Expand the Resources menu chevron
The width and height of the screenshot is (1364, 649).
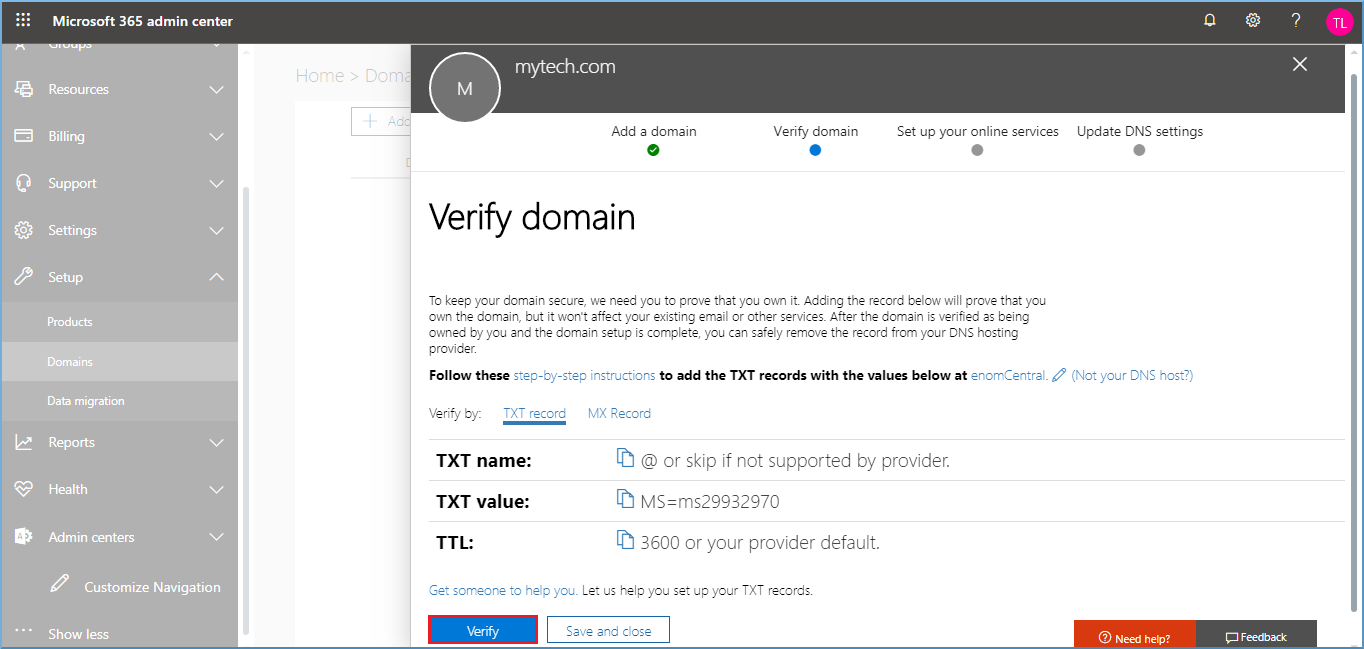point(216,89)
